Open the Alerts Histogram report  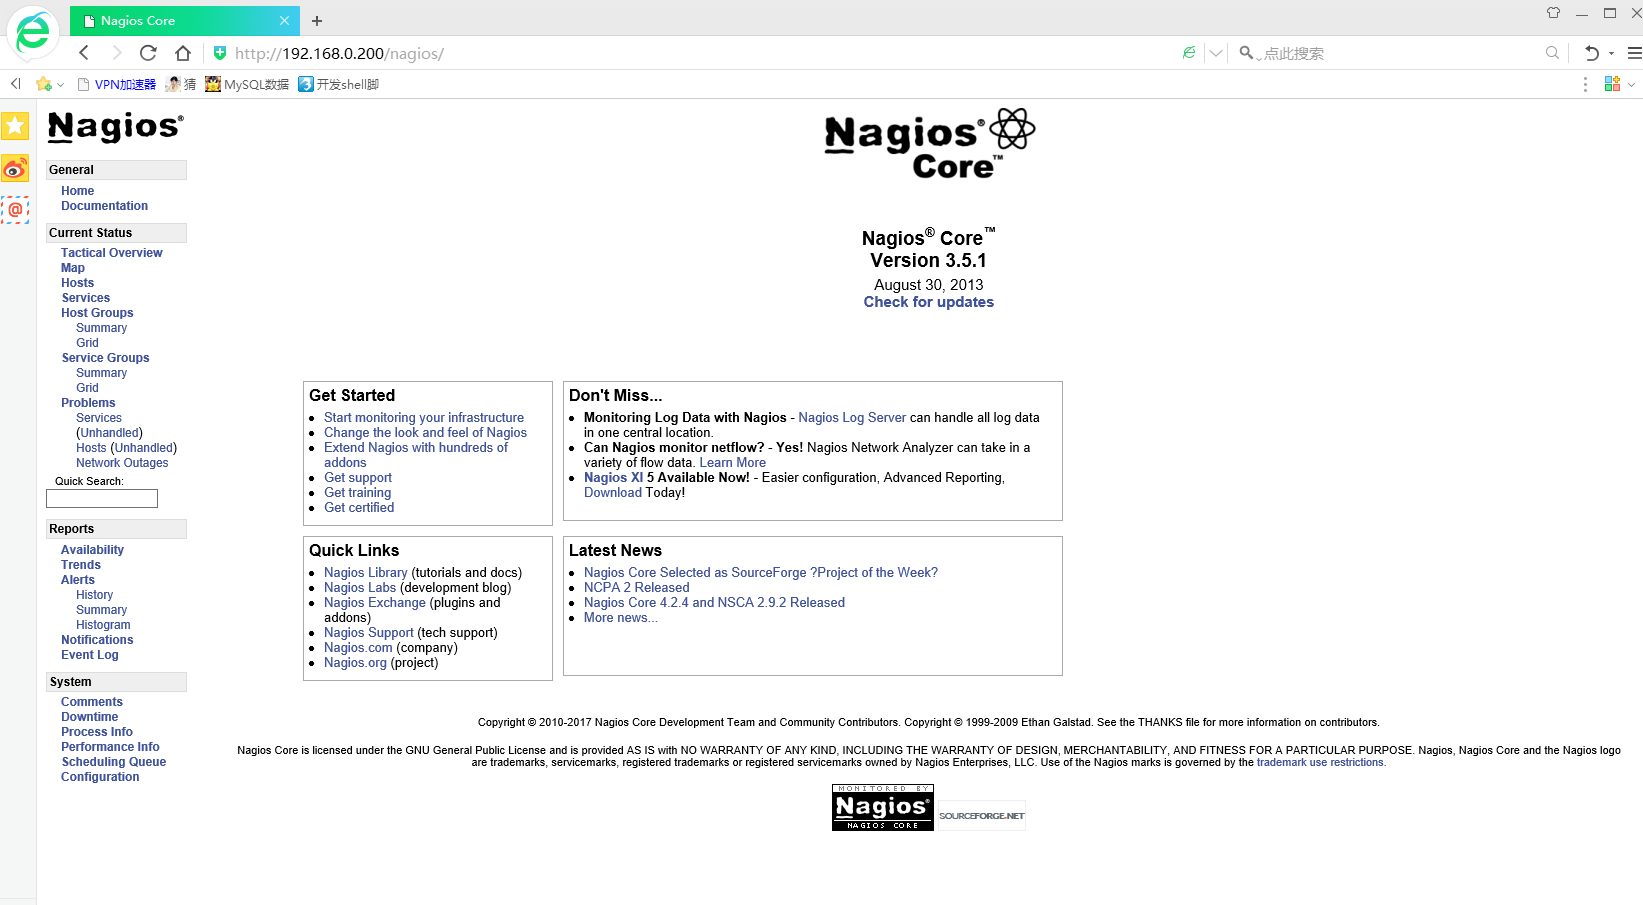click(103, 625)
